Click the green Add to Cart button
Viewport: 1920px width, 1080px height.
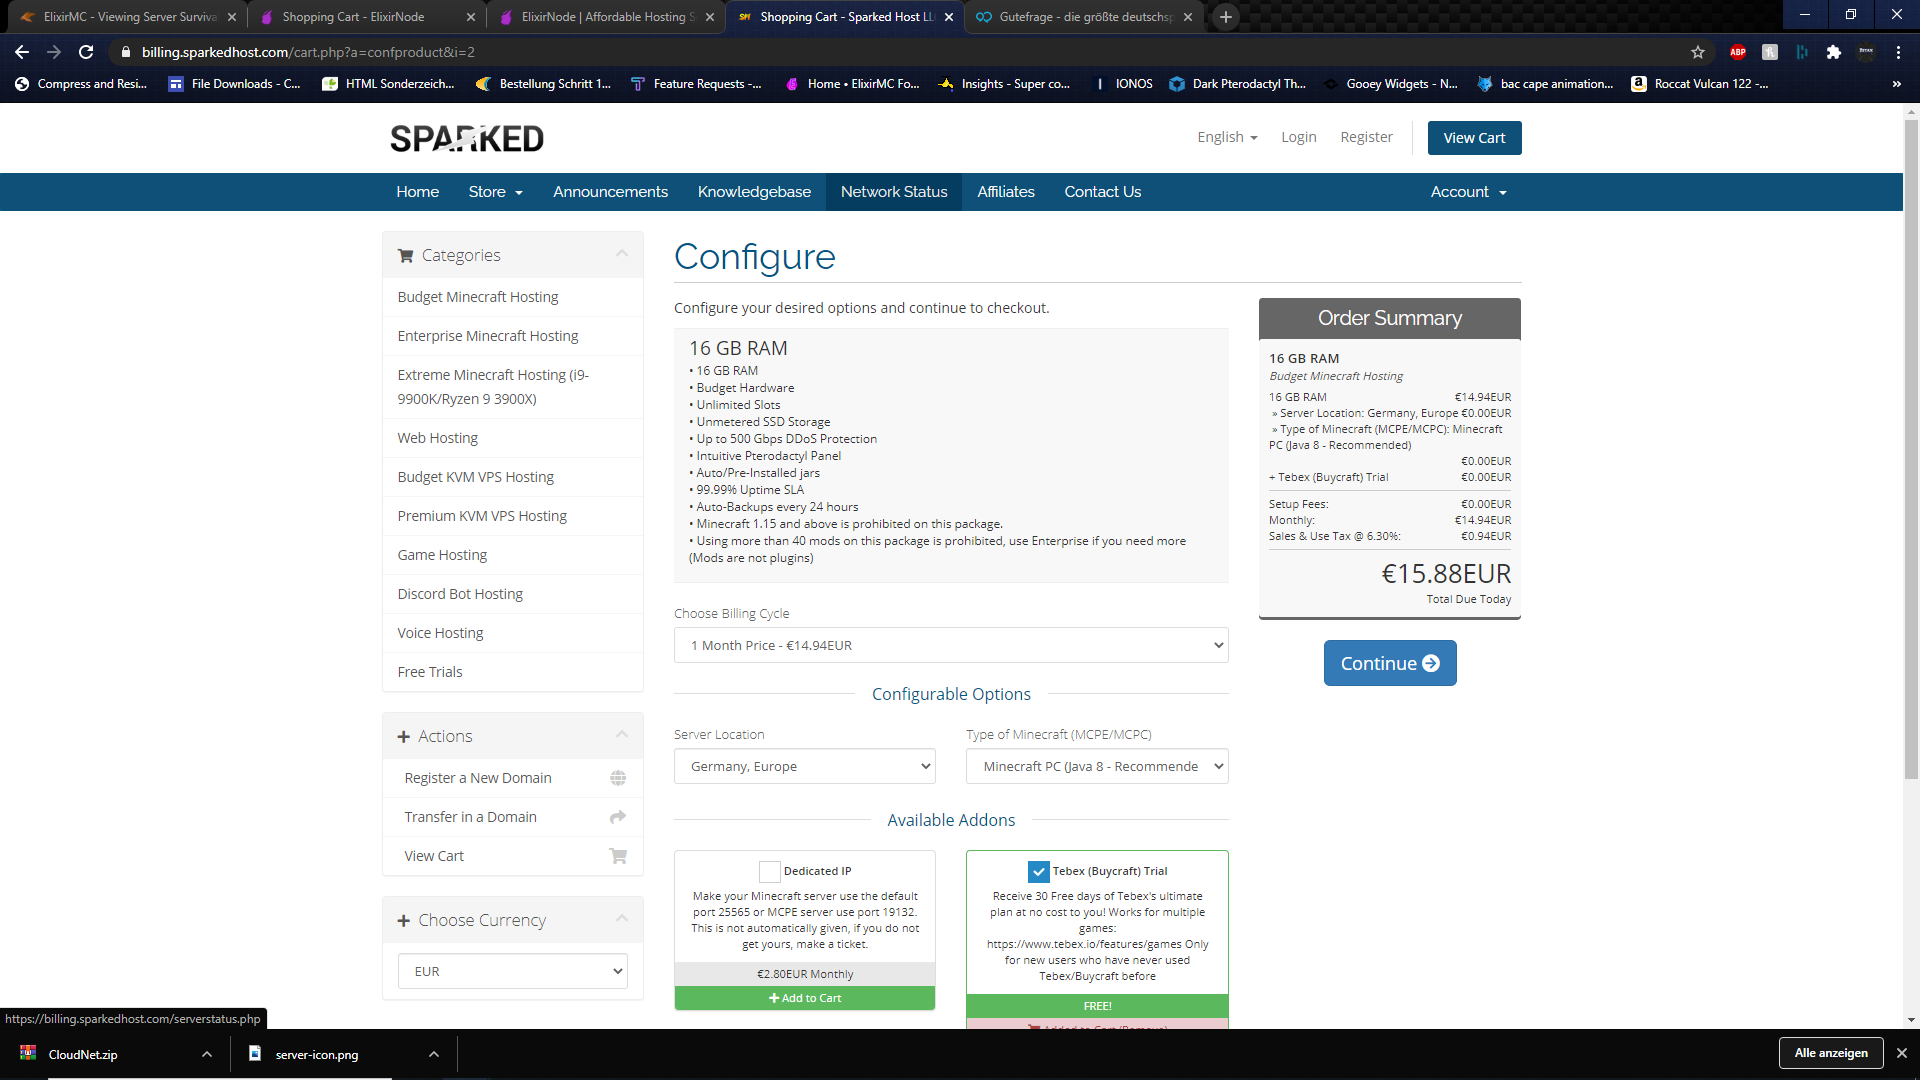[804, 998]
